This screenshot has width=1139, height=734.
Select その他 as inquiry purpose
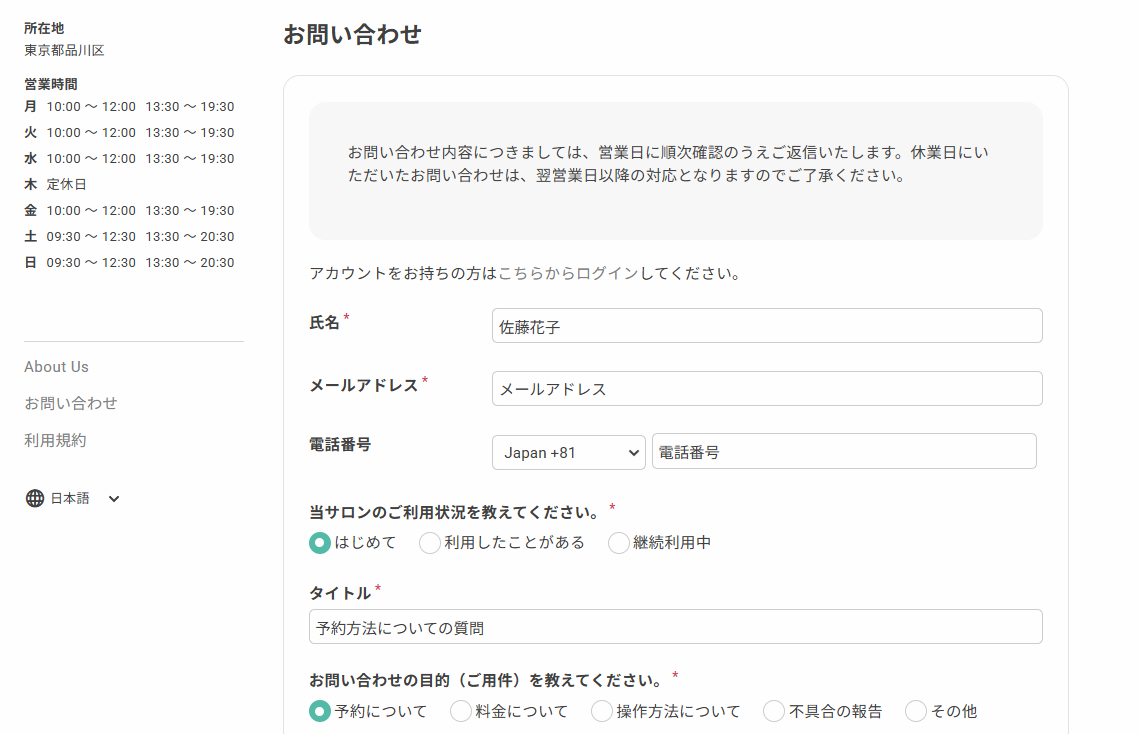click(916, 711)
